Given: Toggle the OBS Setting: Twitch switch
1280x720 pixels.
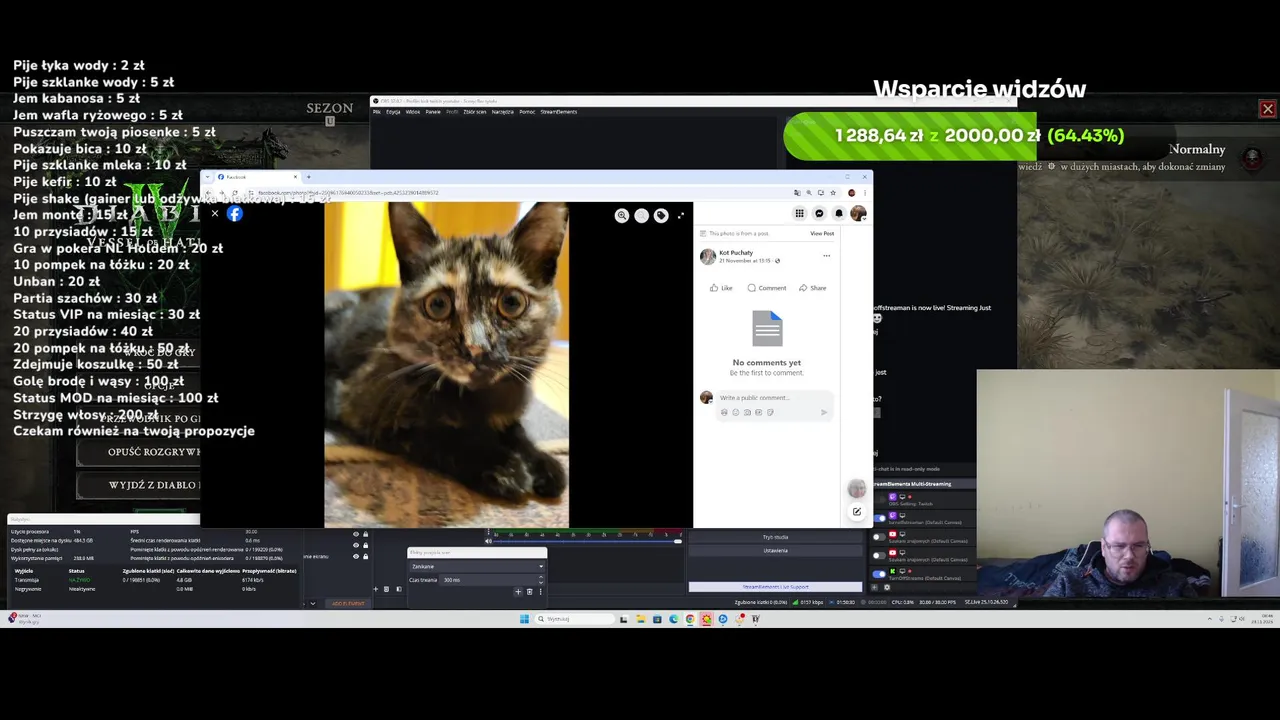Looking at the screenshot, I should [879, 499].
